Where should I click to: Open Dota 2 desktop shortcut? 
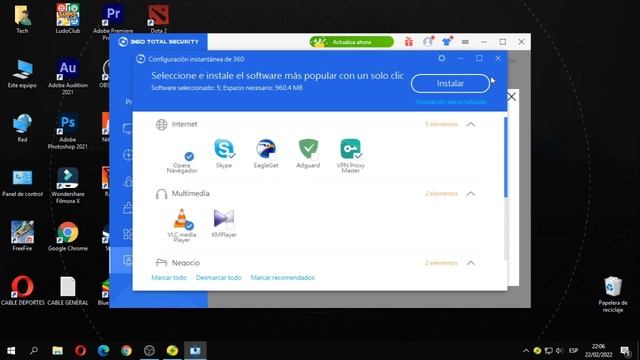tap(158, 19)
